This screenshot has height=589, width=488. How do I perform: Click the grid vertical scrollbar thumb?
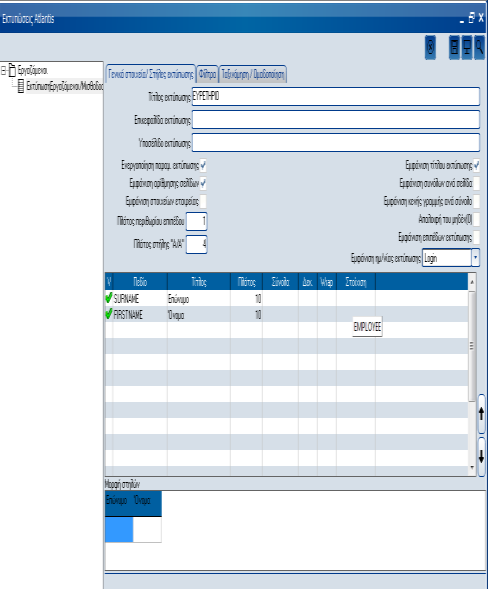[472, 346]
